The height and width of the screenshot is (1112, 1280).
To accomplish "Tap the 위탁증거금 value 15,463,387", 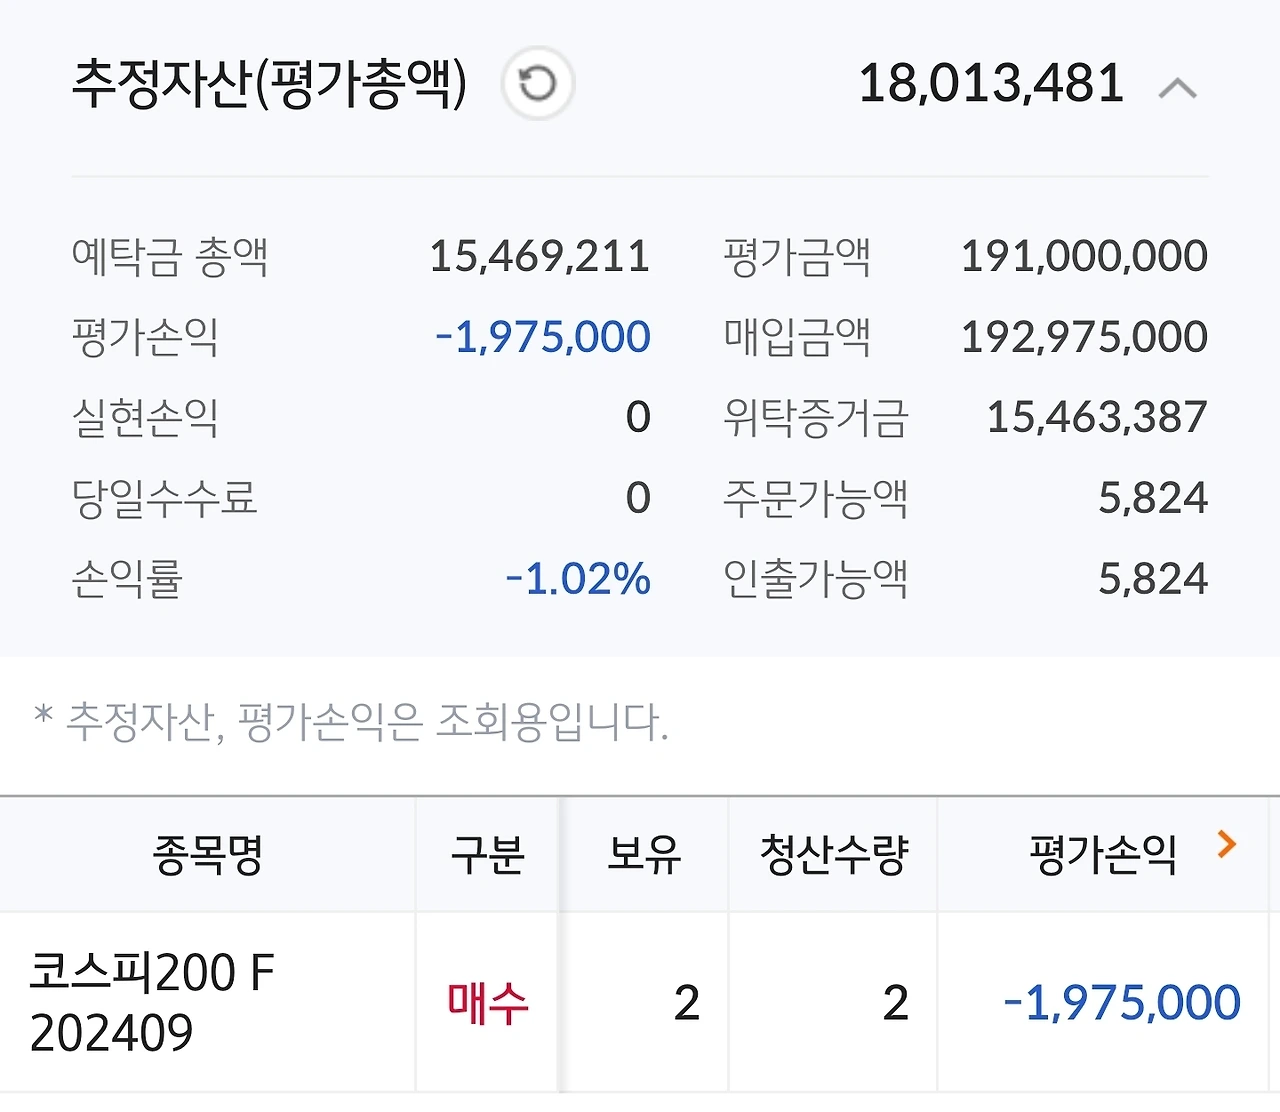I will pos(1097,418).
